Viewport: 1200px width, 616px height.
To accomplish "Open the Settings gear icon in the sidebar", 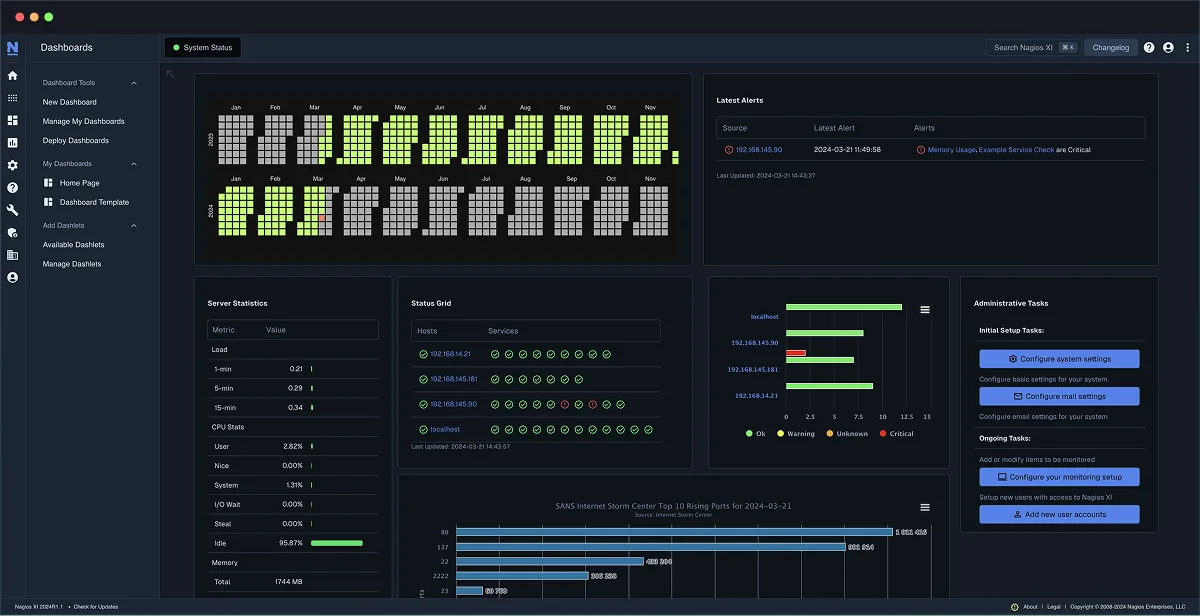I will (11, 166).
